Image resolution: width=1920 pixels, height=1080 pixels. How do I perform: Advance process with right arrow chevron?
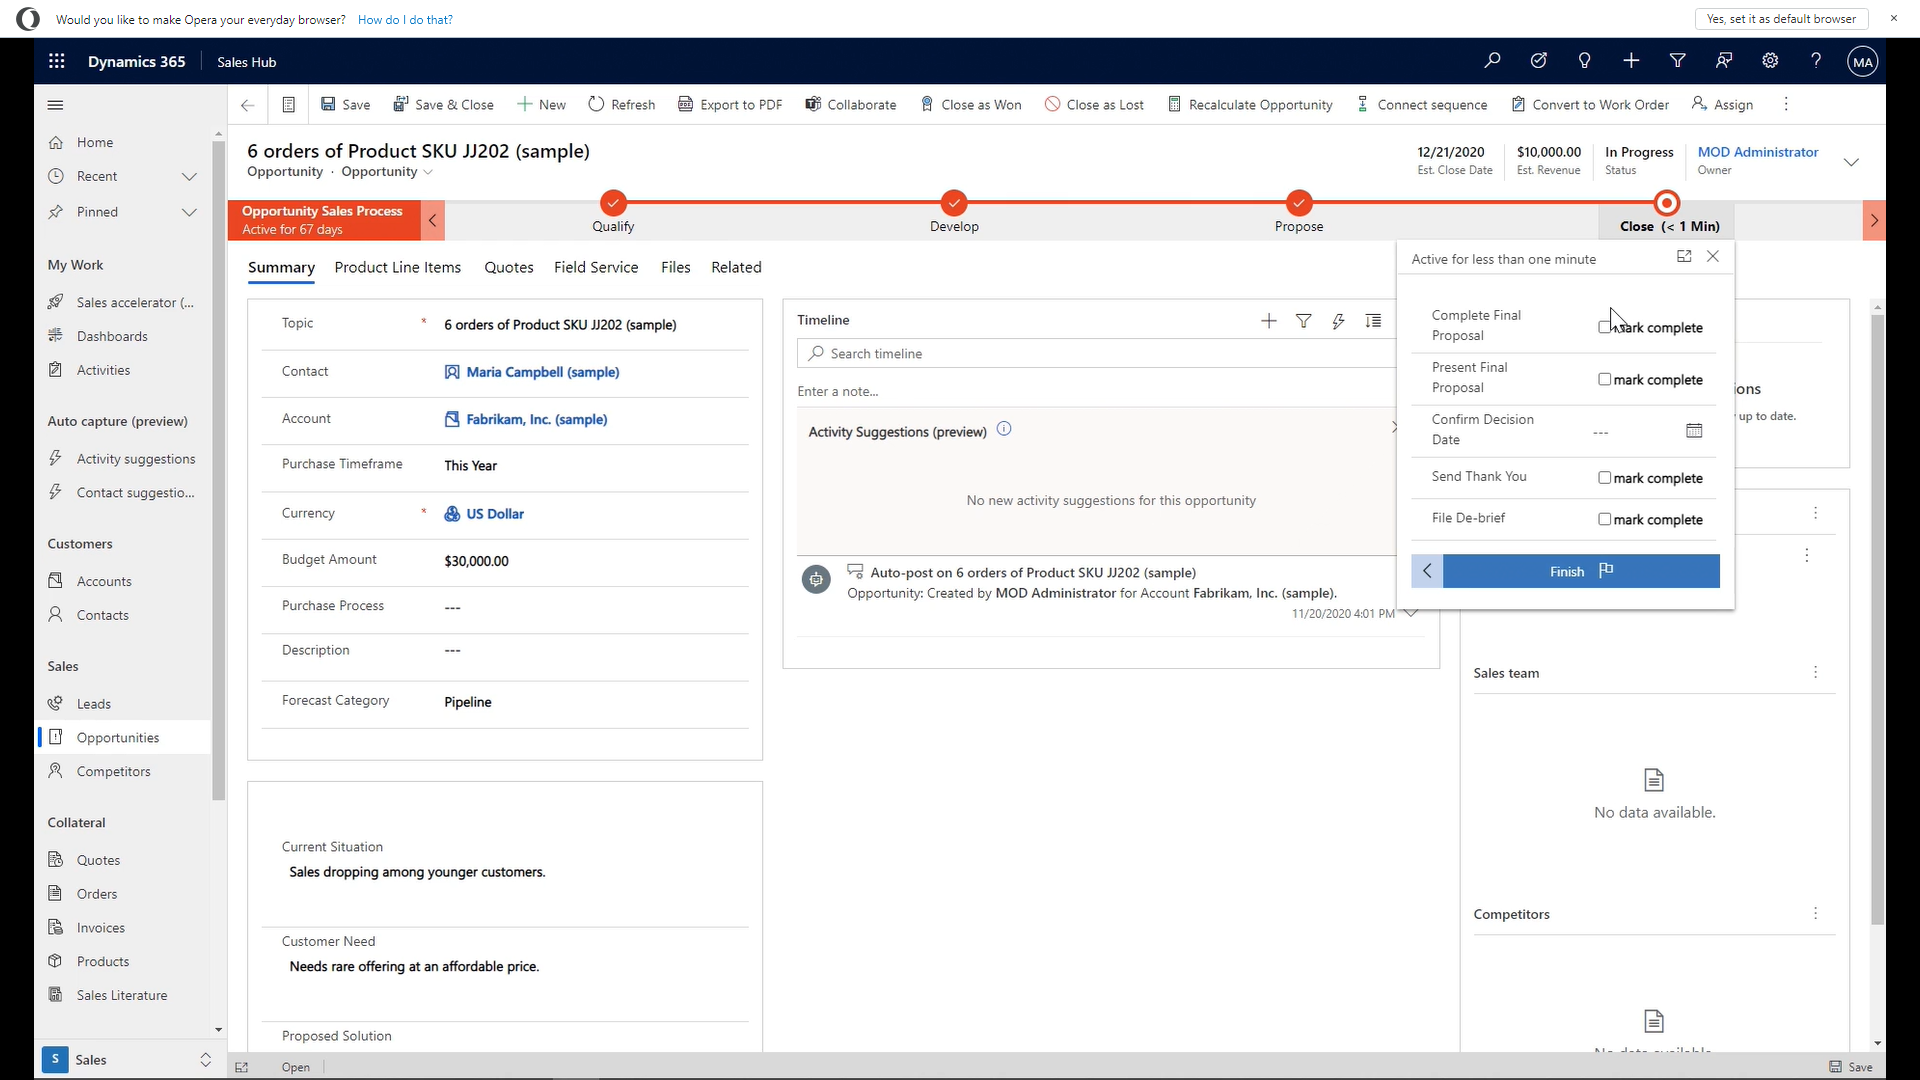pos(1874,220)
